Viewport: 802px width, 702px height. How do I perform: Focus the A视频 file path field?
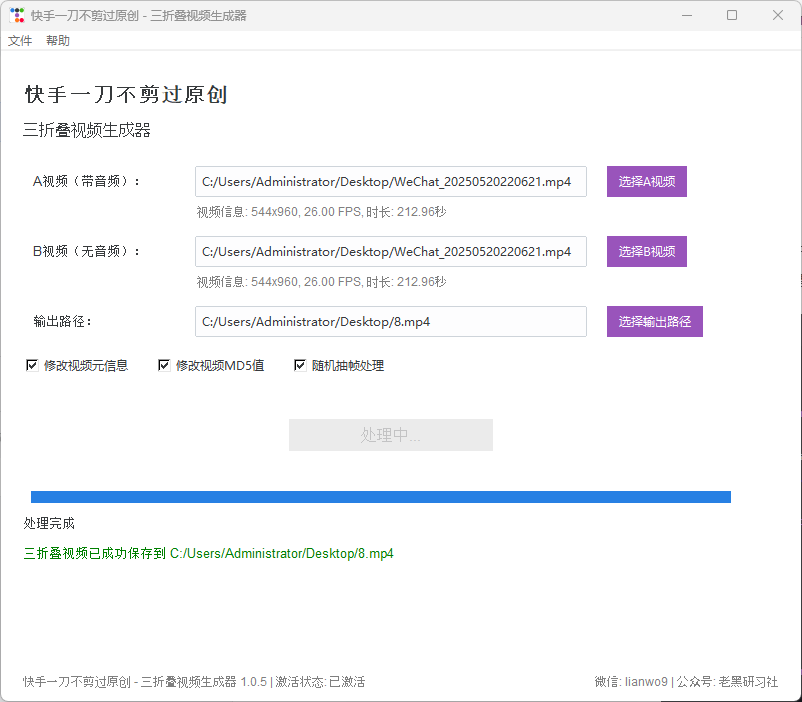click(x=390, y=182)
